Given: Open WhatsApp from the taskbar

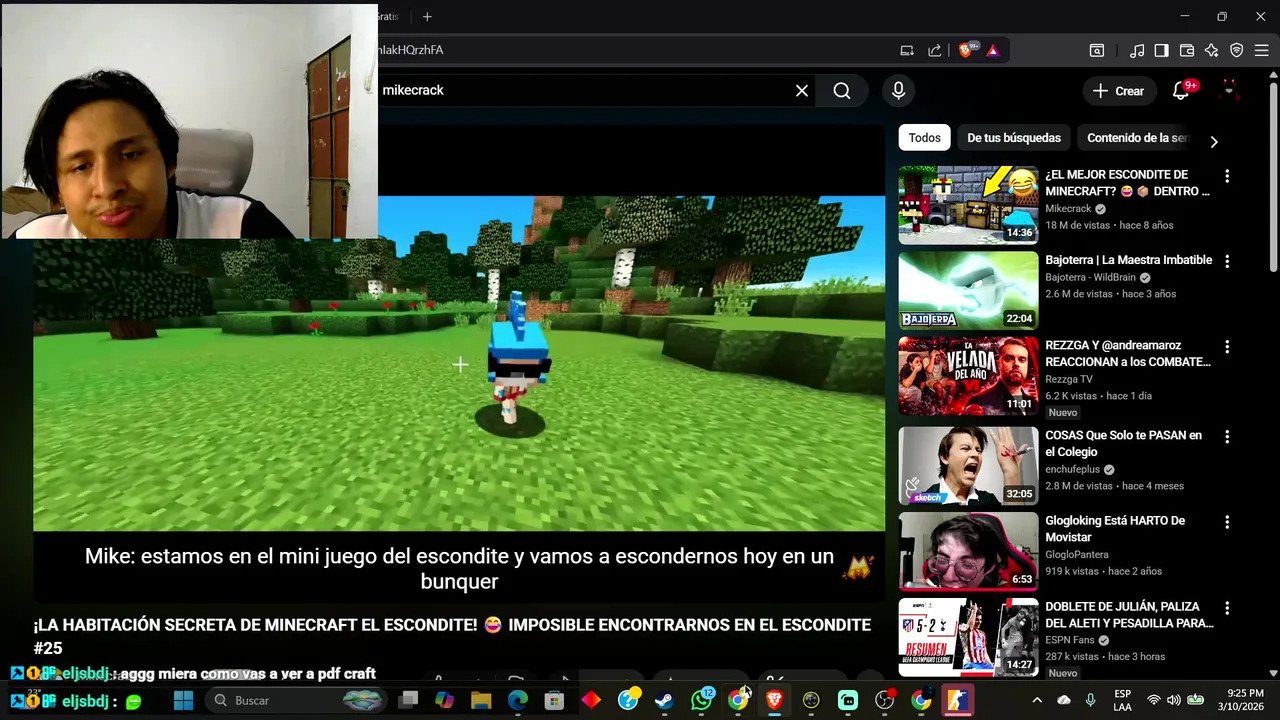Looking at the screenshot, I should pos(702,701).
